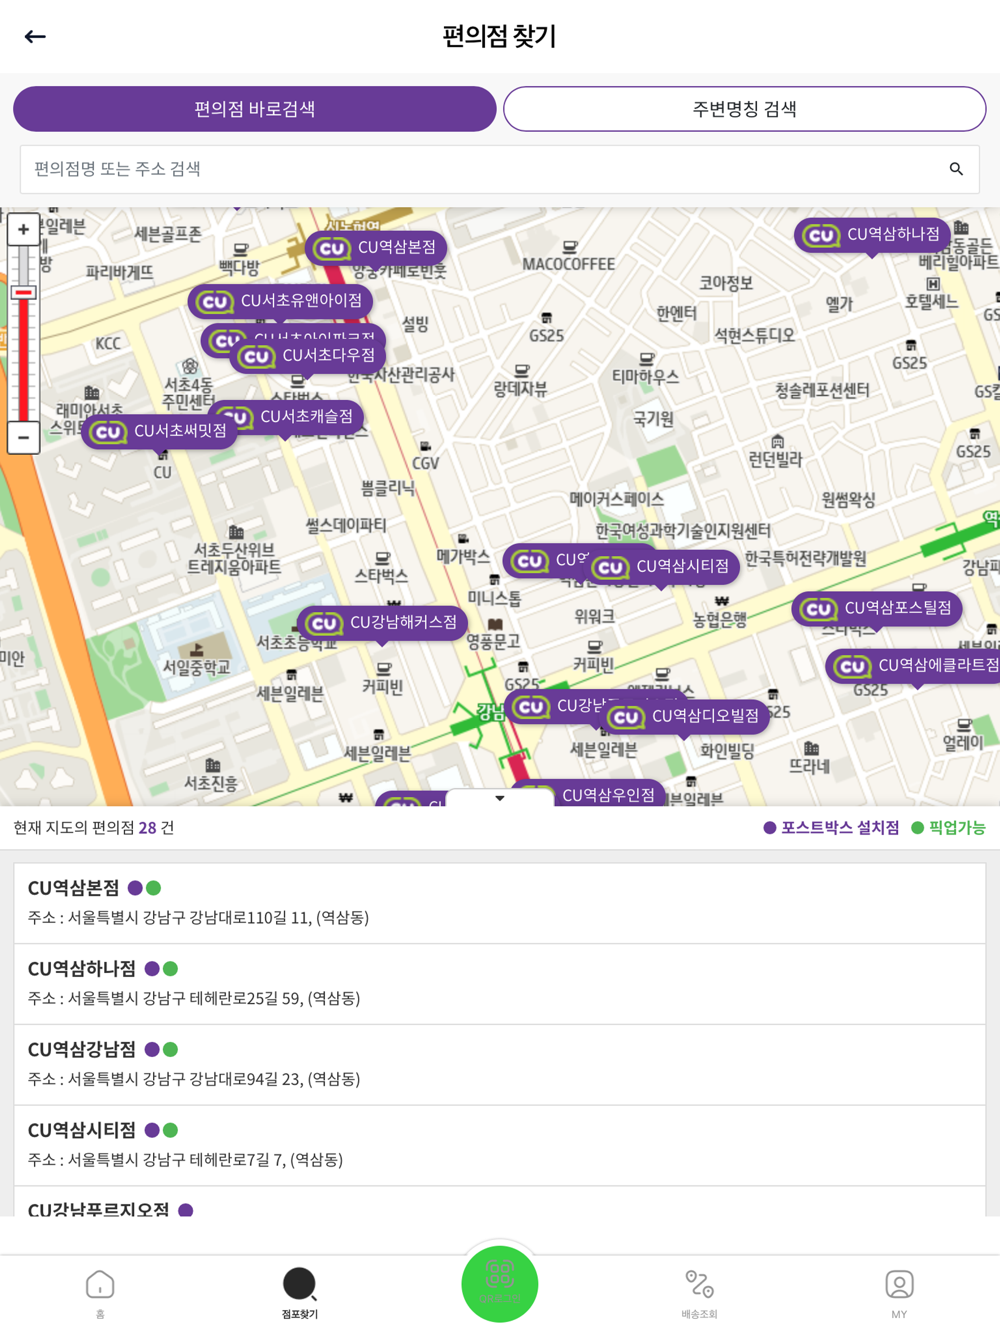Select the CU서초유앤아이점 map marker
Viewport: 1000px width, 1334px height.
[x=281, y=301]
